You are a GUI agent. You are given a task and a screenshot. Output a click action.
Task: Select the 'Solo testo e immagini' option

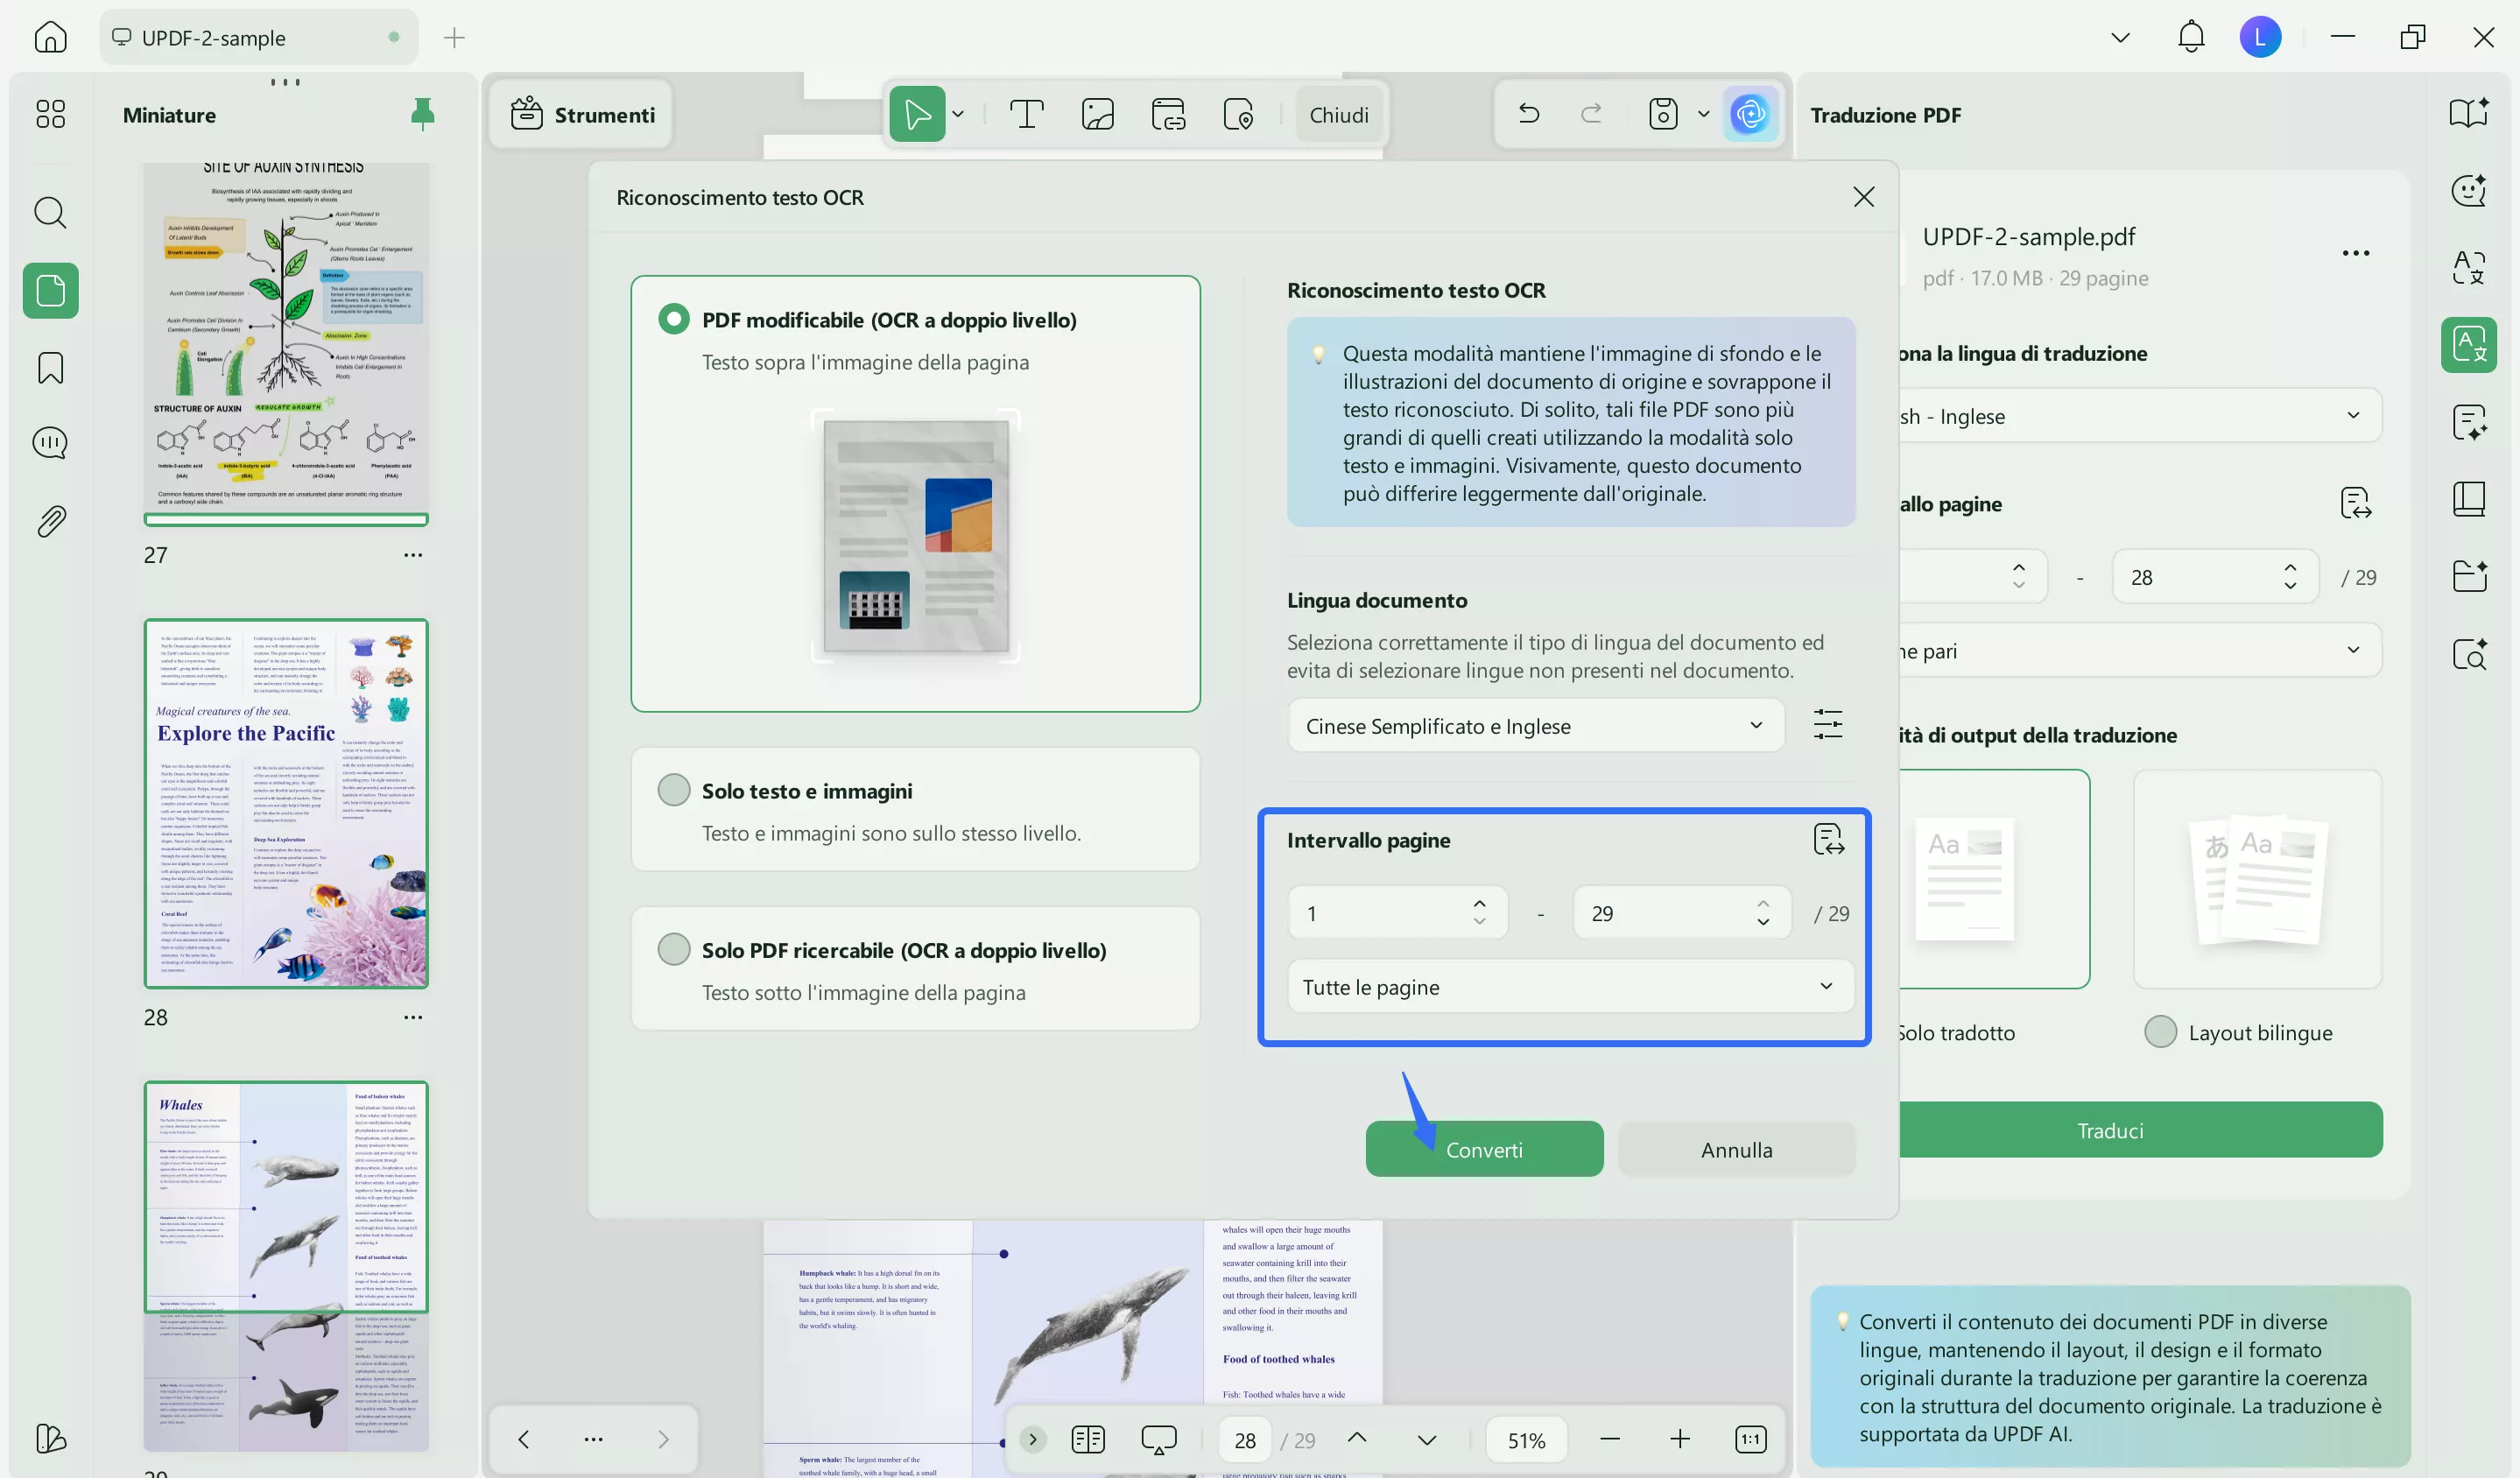tap(675, 789)
